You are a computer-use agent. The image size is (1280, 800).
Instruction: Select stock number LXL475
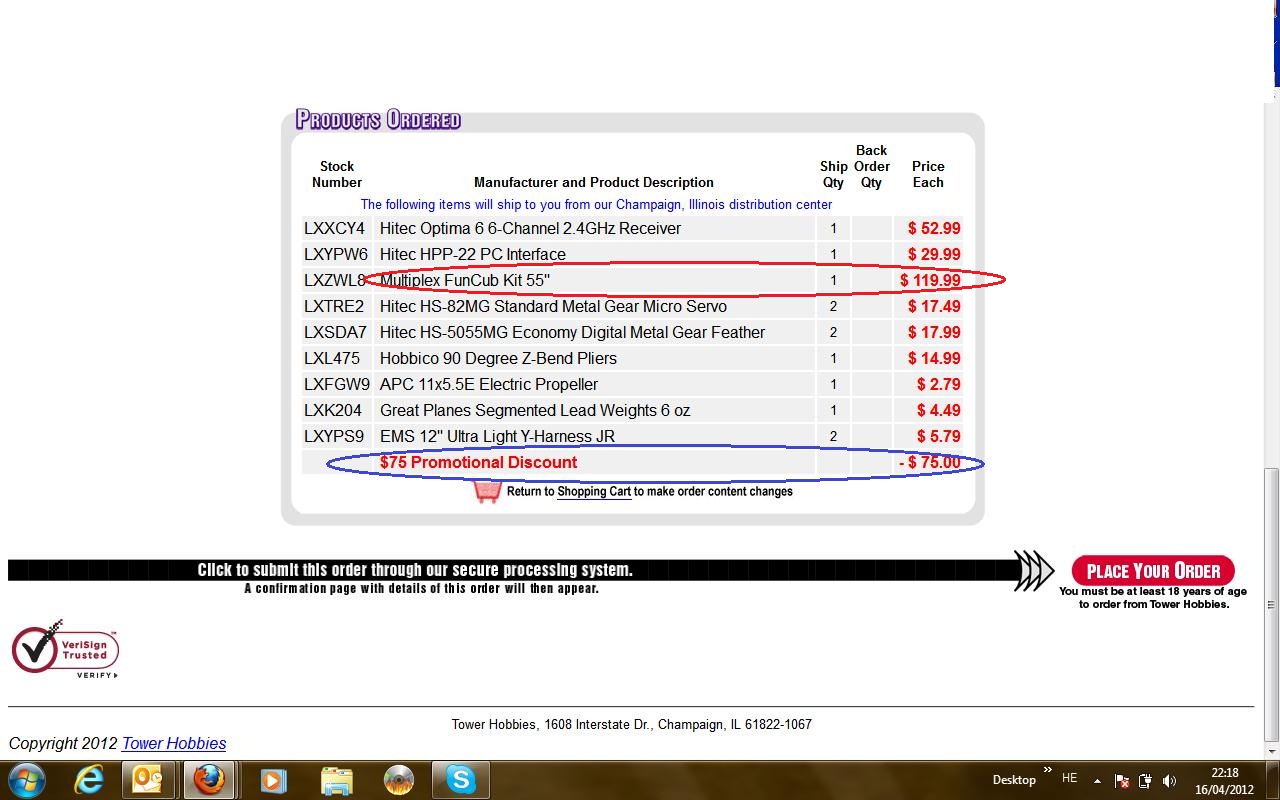coord(334,358)
